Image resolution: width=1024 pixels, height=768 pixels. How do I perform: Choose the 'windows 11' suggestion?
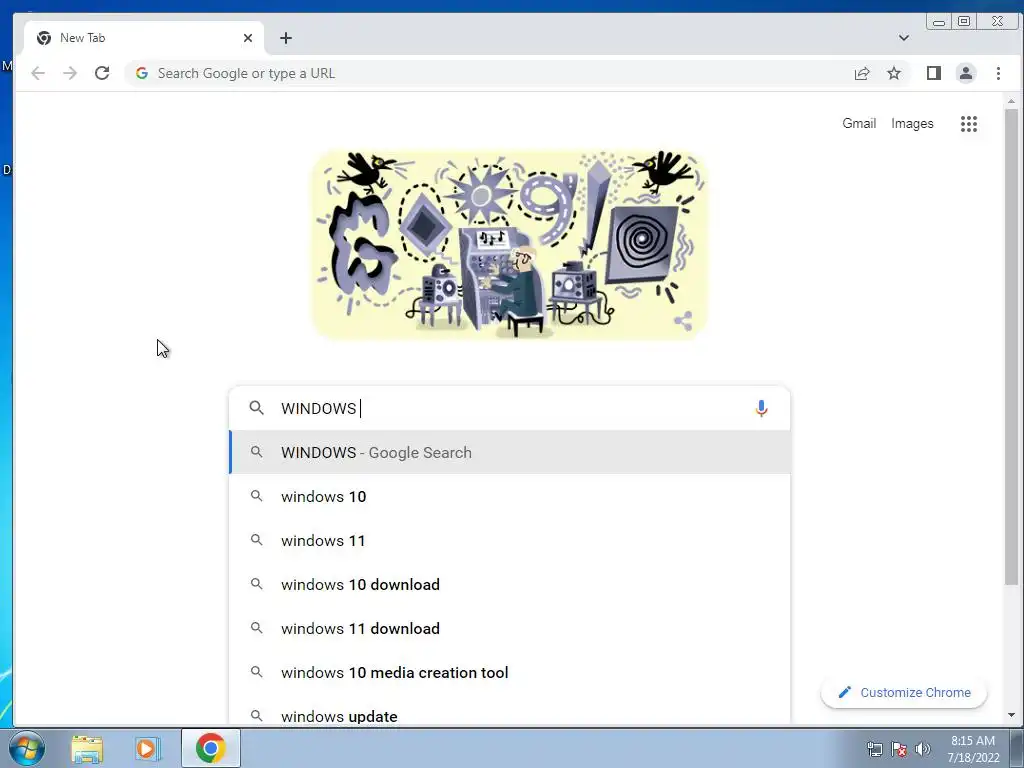coord(509,540)
